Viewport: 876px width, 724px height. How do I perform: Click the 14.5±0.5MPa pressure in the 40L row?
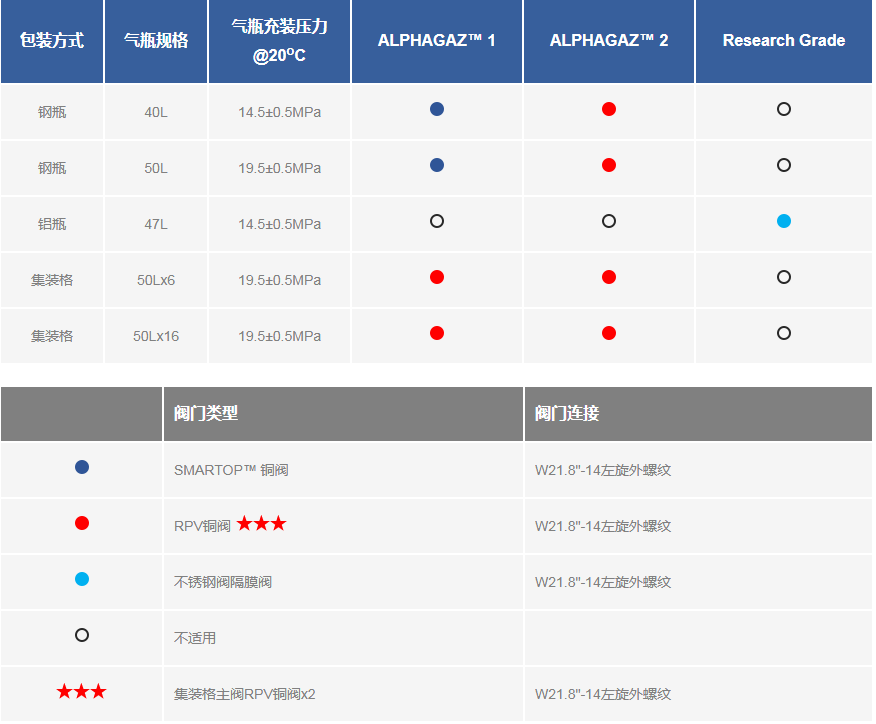pos(279,112)
